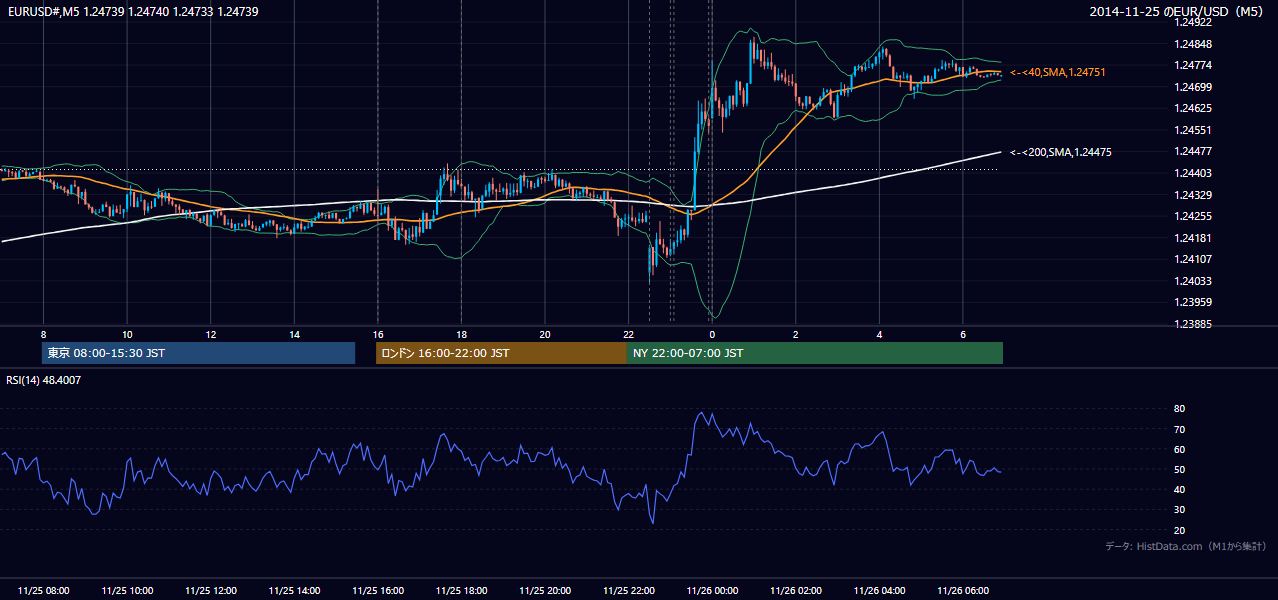Click price axis value 1.24774
Viewport: 1278px width, 600px height.
point(1193,65)
